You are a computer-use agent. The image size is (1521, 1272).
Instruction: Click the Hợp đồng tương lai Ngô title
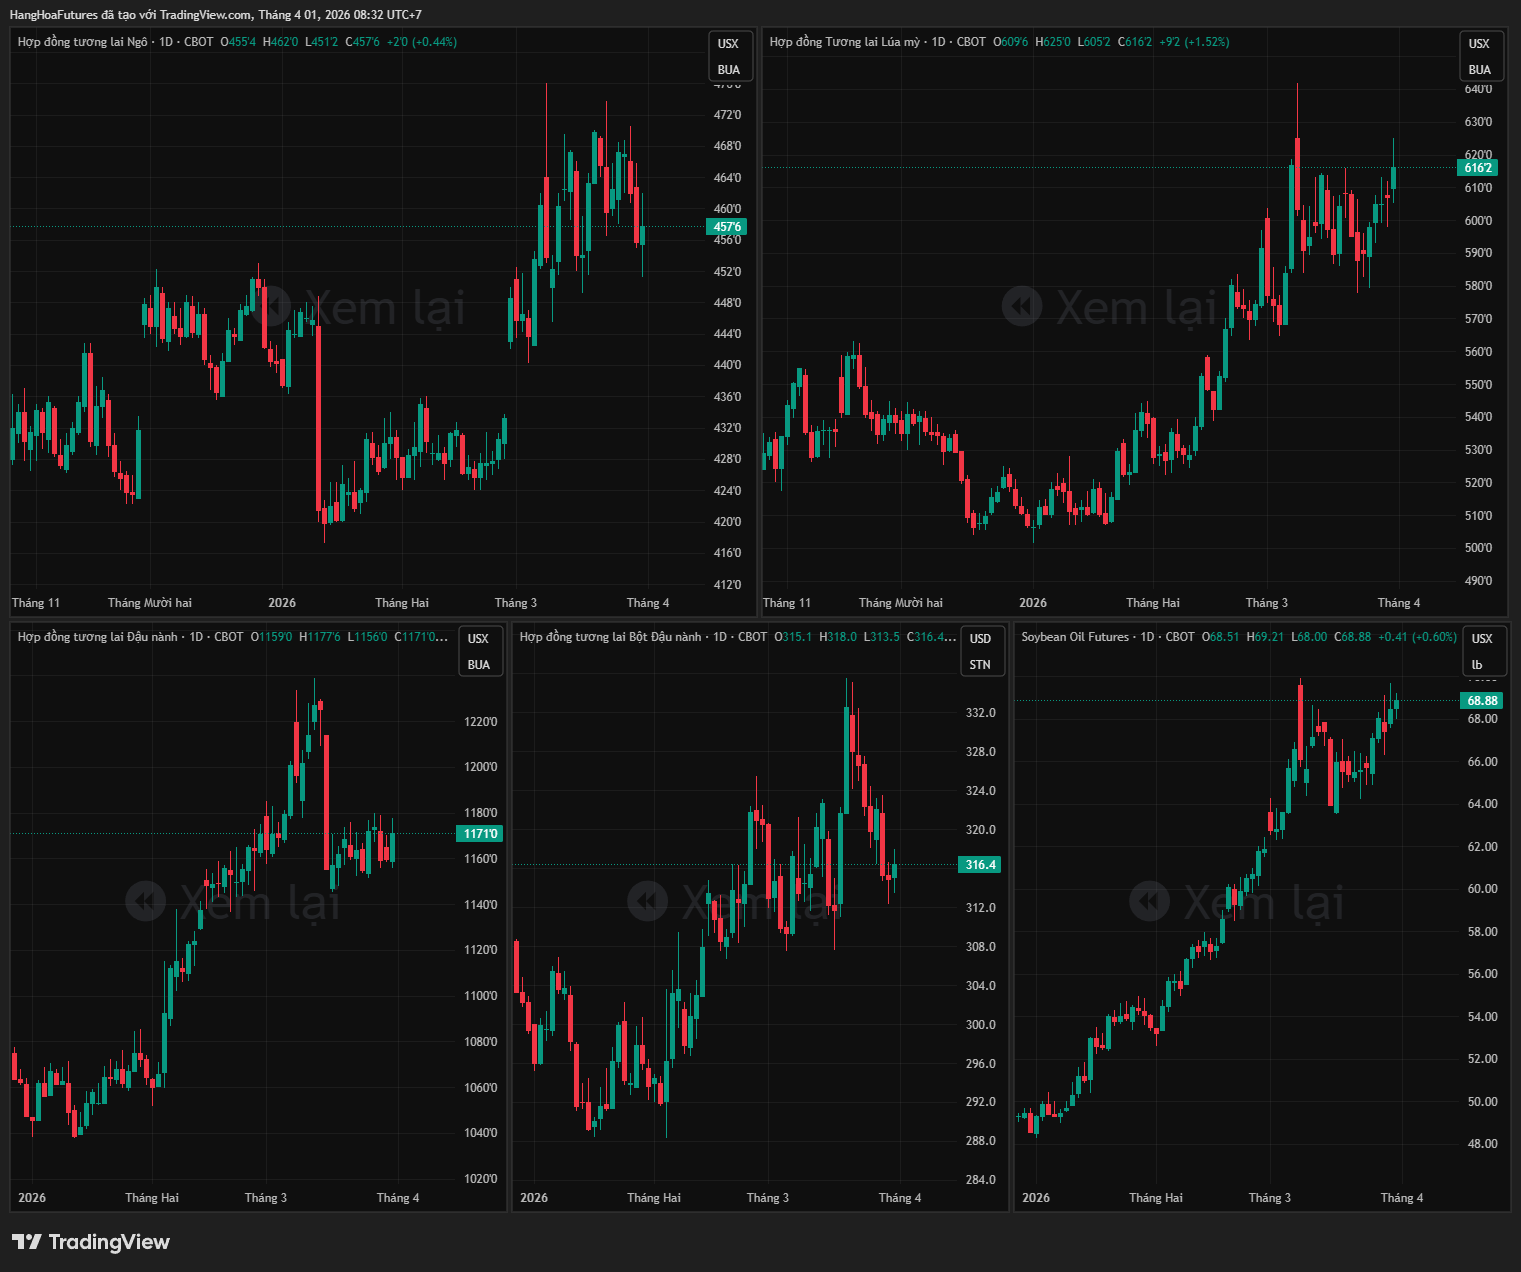coord(82,42)
